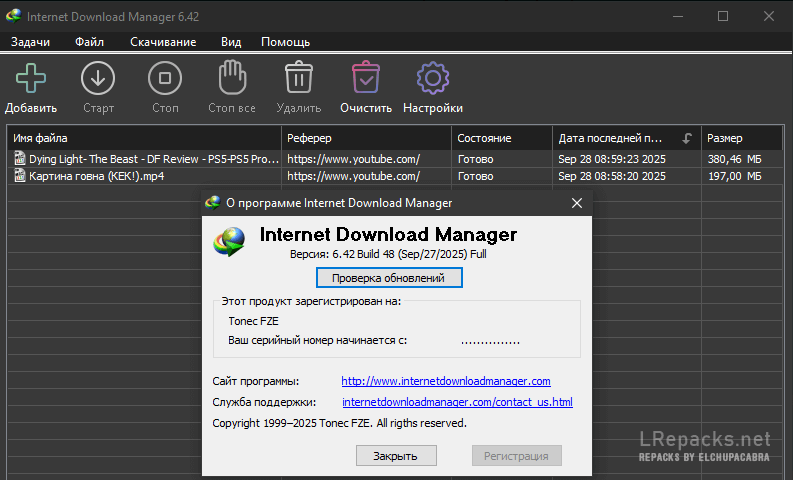The width and height of the screenshot is (793, 480).
Task: Click the Стоп все hand icon
Action: click(232, 77)
